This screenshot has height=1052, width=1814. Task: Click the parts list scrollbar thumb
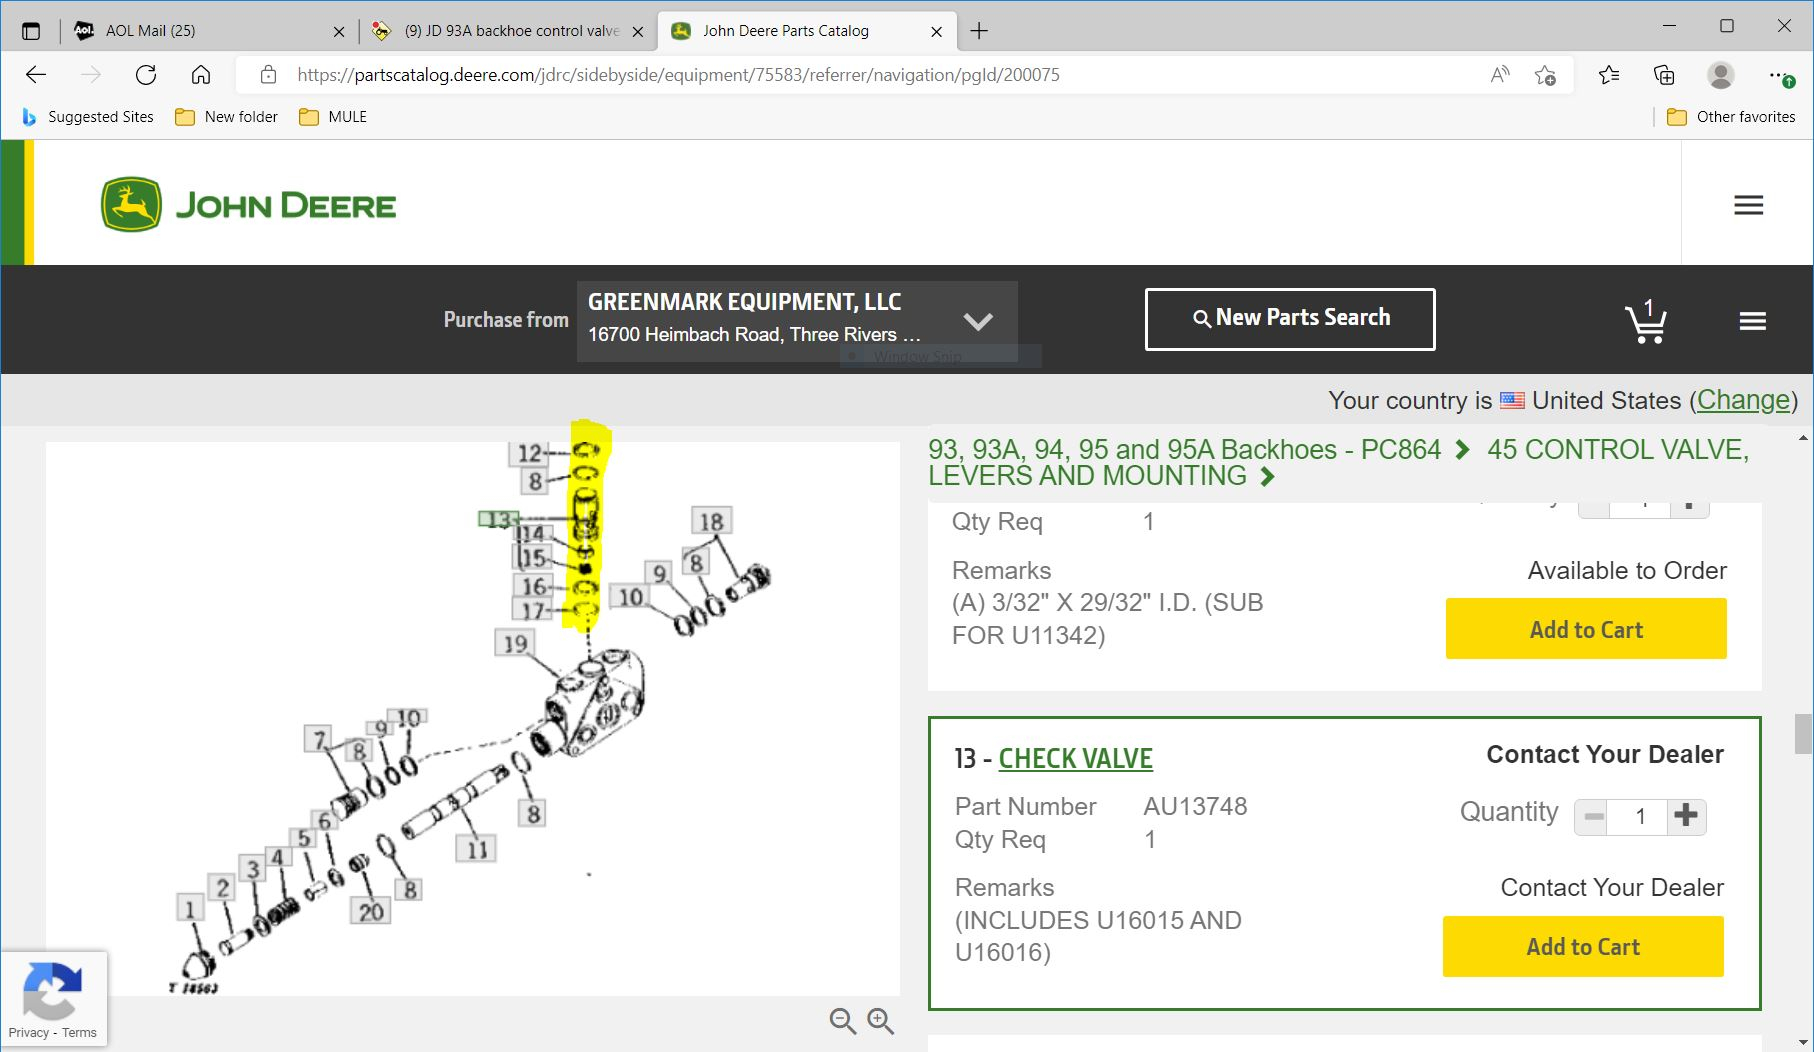point(1803,733)
